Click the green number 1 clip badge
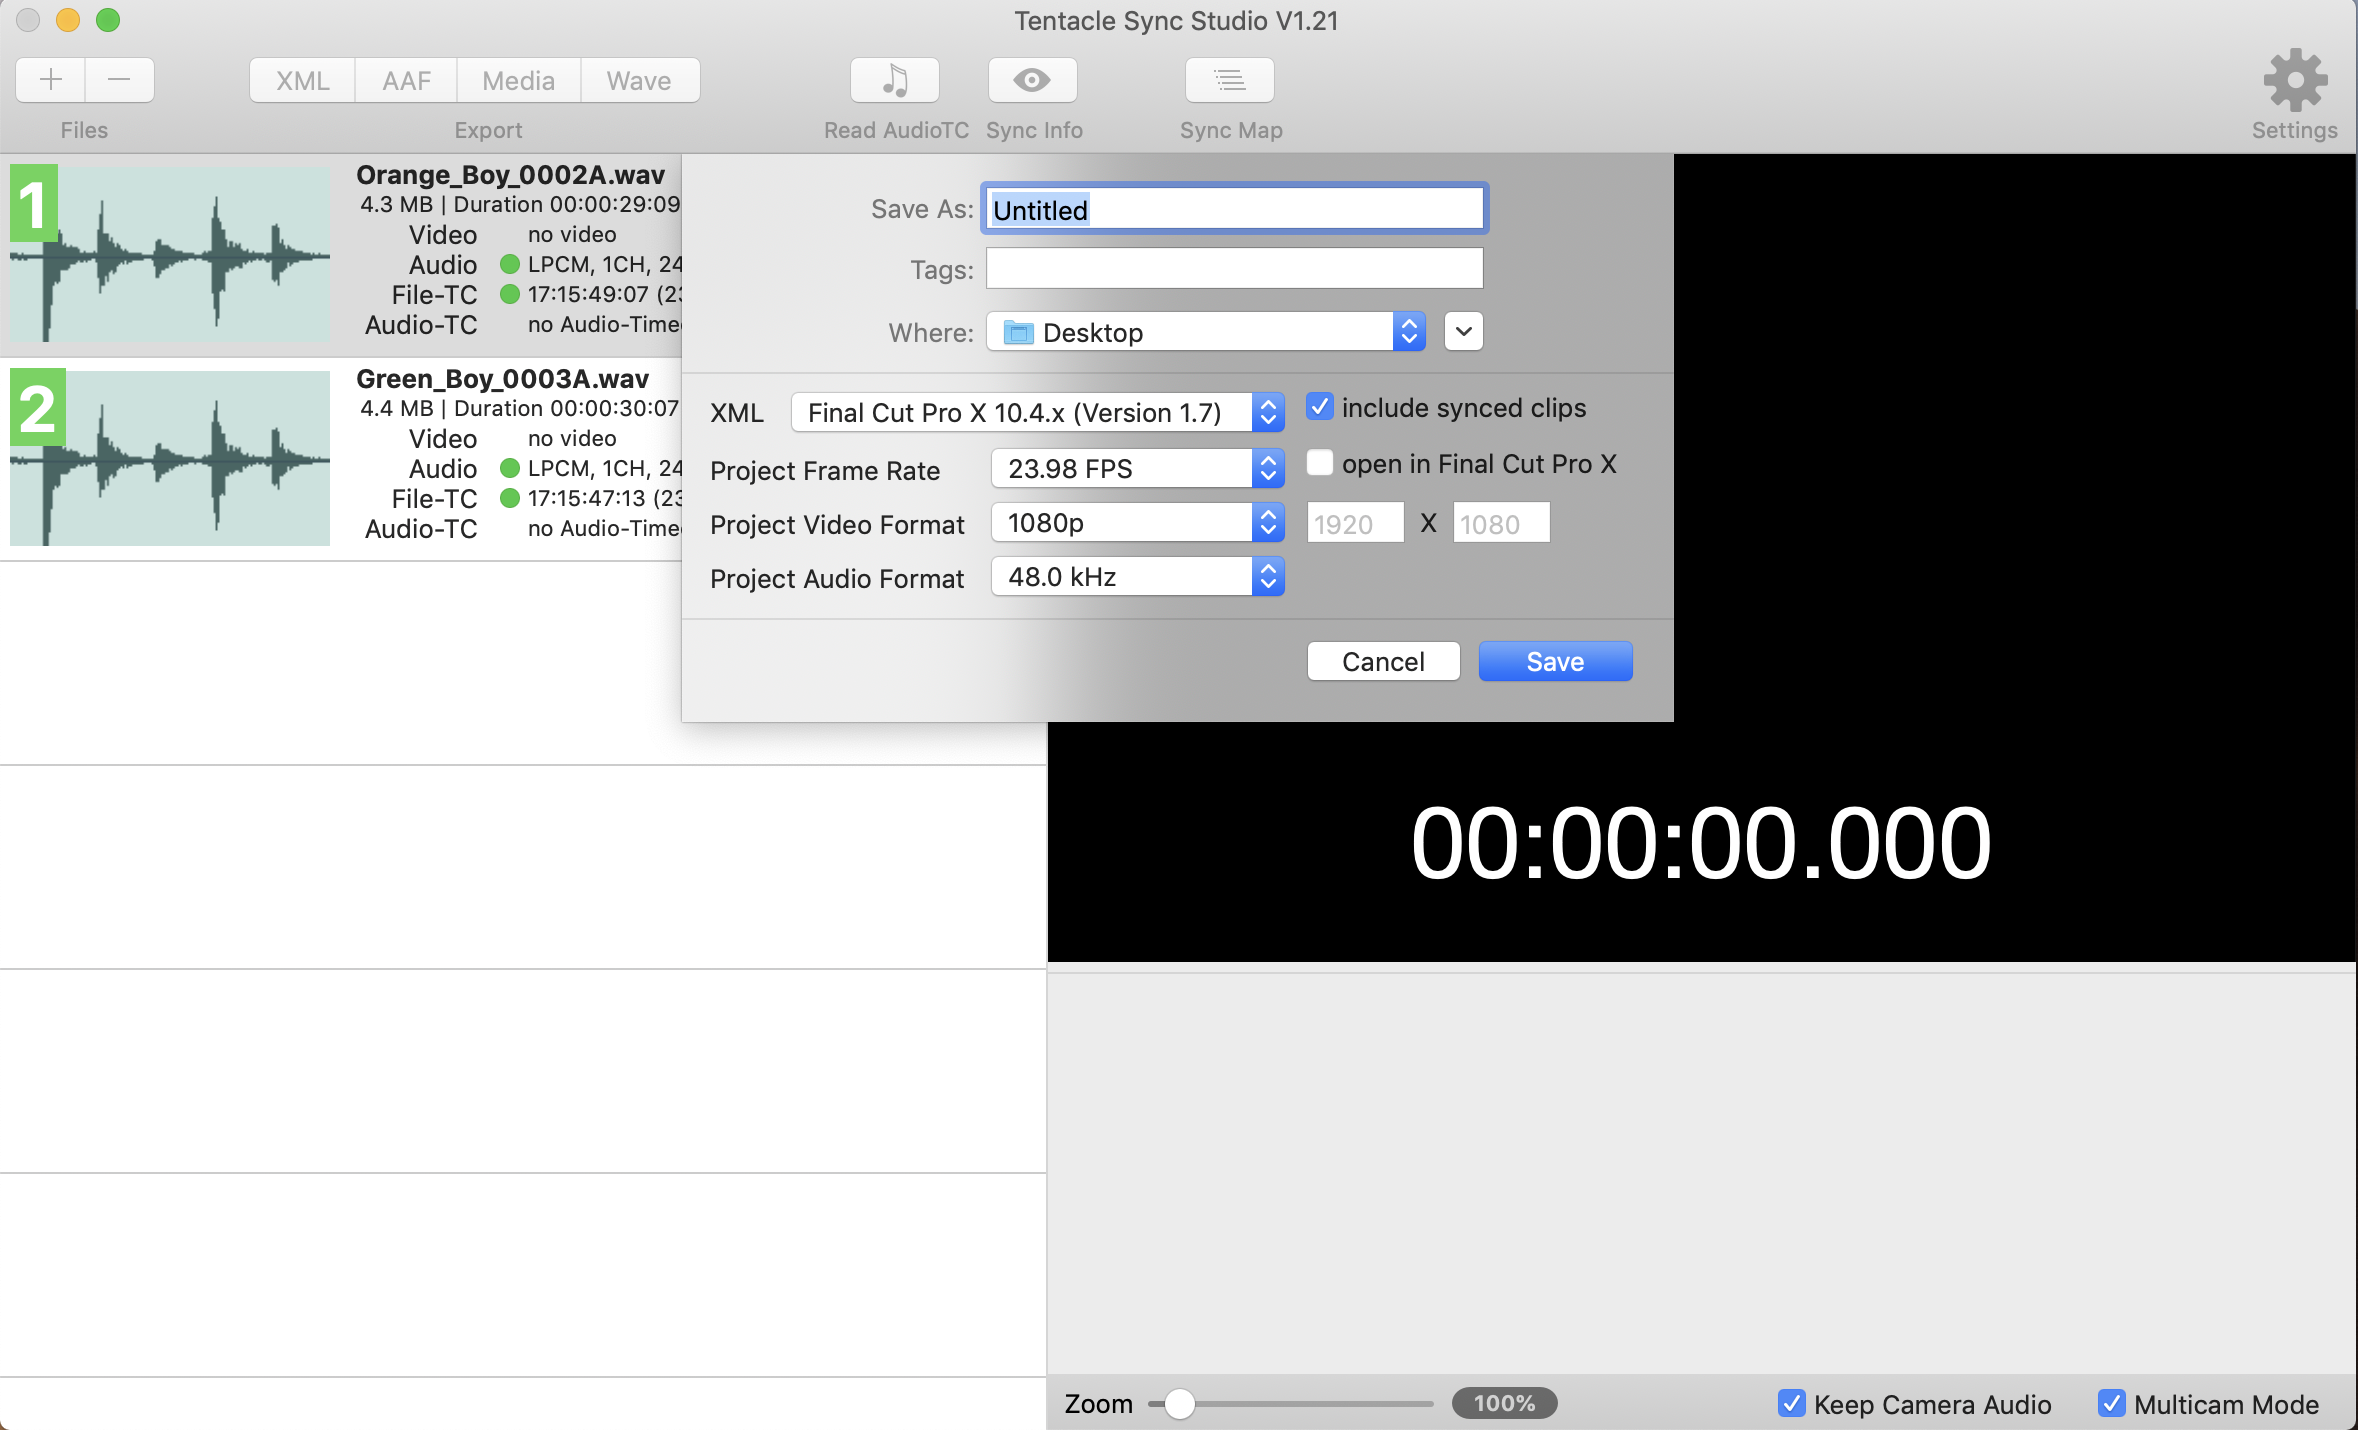The width and height of the screenshot is (2358, 1430). pos(33,205)
